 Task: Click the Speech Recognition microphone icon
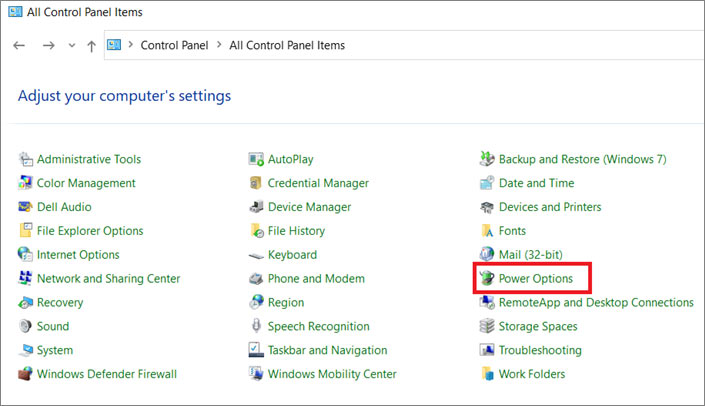(x=256, y=326)
